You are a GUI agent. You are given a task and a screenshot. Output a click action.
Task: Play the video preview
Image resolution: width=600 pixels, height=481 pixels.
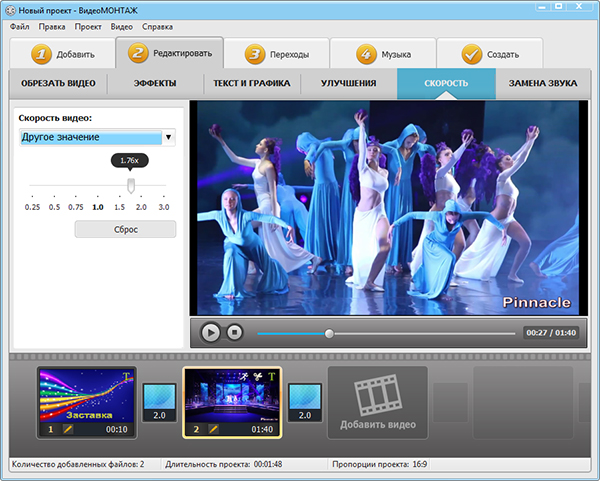(210, 332)
